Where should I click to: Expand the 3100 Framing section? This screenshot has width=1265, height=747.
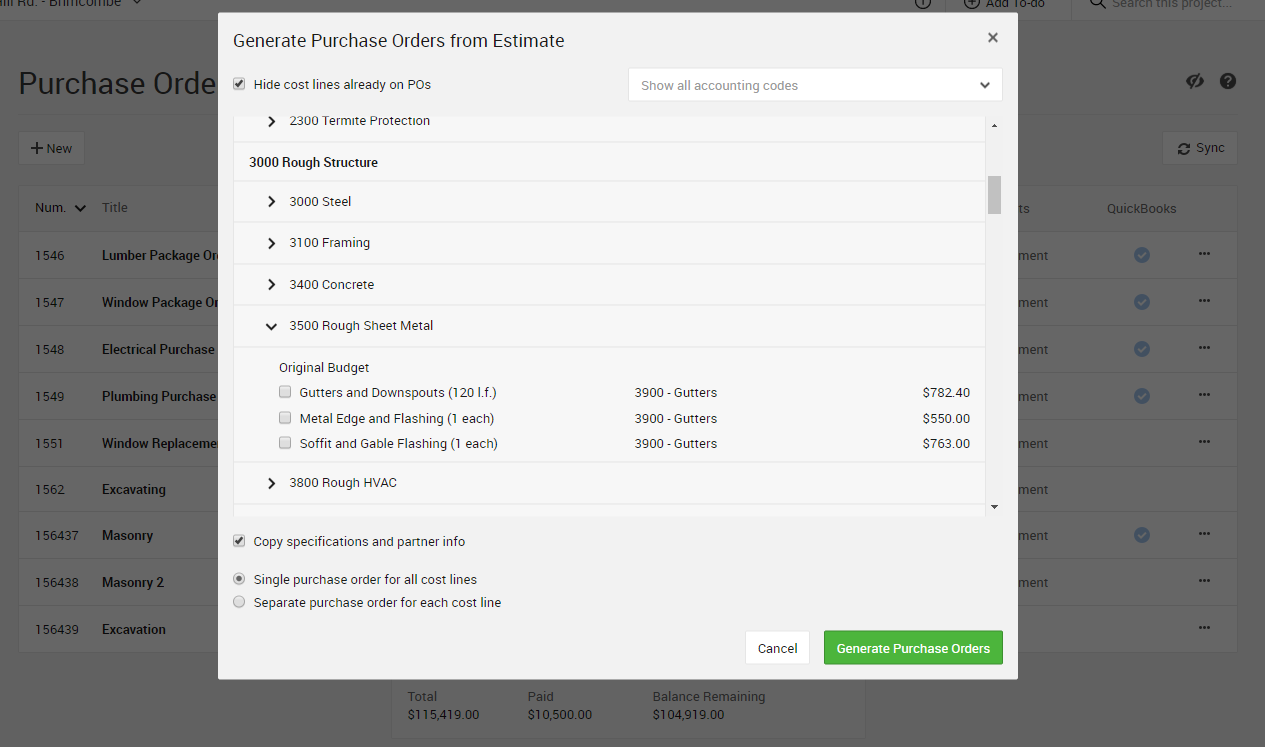271,243
